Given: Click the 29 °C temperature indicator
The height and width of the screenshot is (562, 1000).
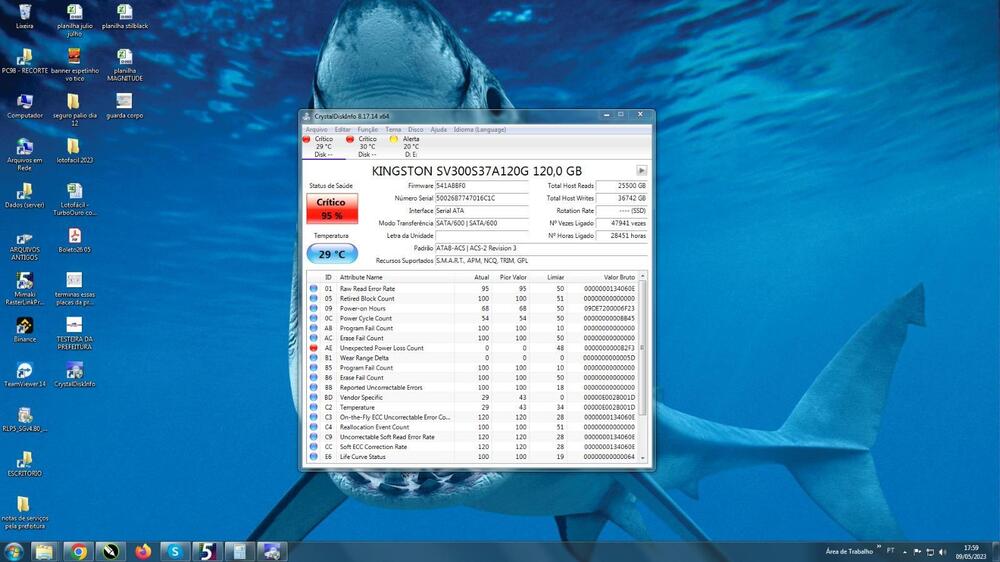Looking at the screenshot, I should point(331,254).
